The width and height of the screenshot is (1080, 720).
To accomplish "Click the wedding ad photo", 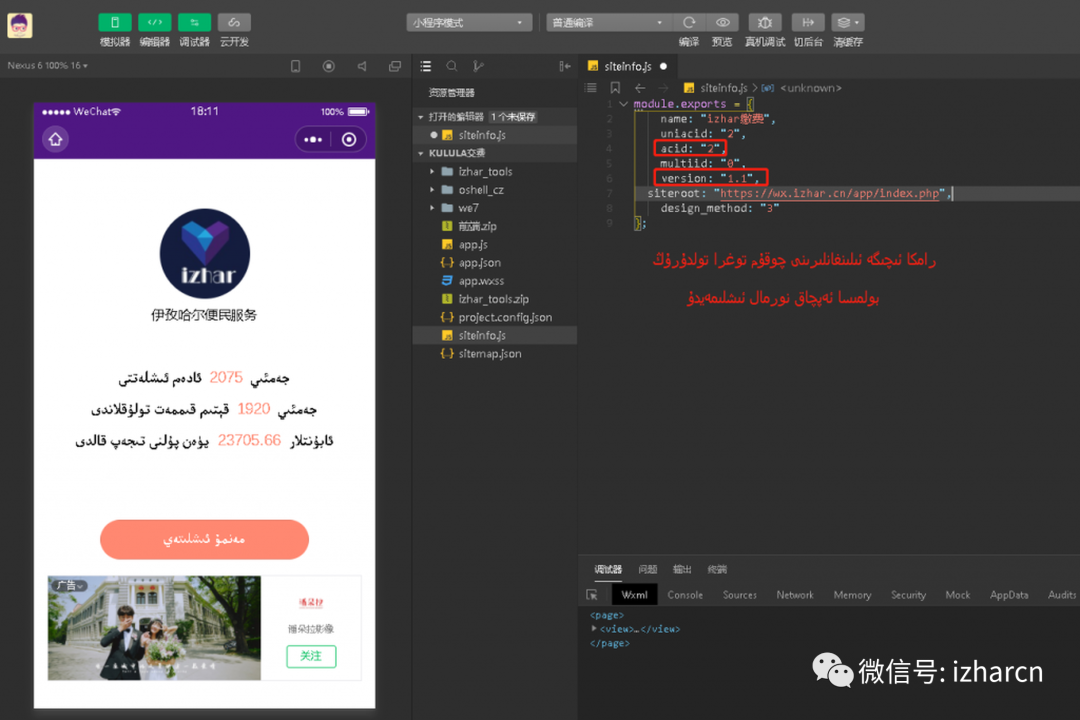I will coord(154,628).
